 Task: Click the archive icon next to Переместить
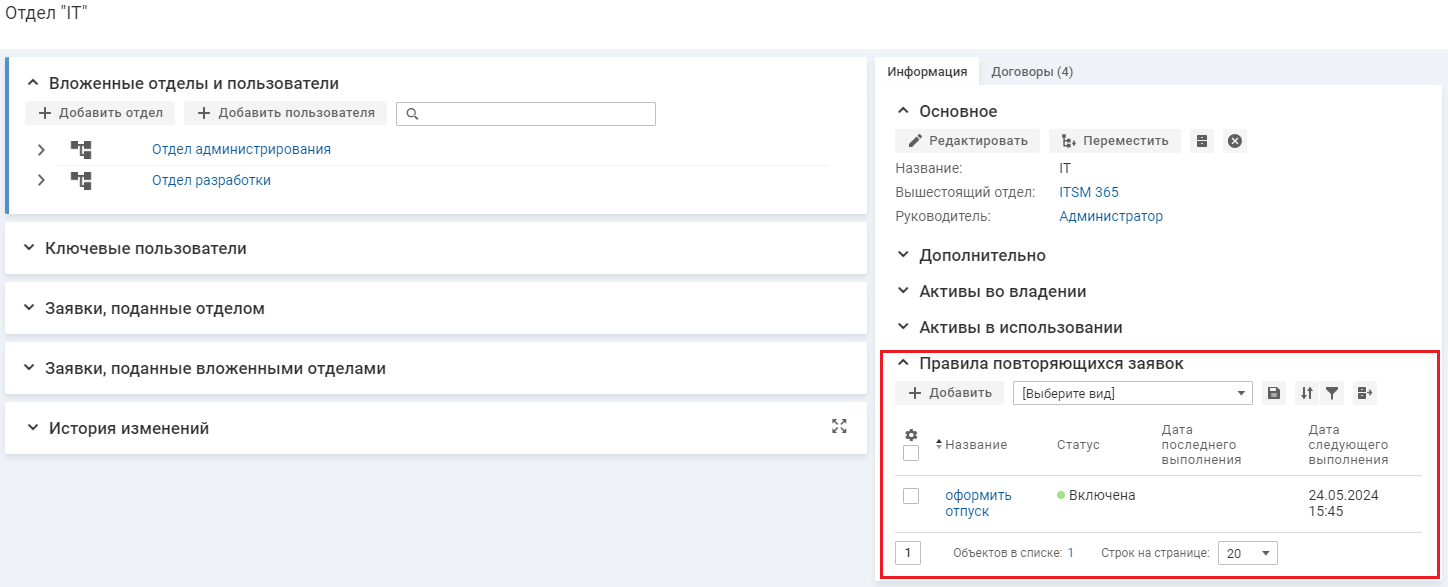coord(1202,141)
